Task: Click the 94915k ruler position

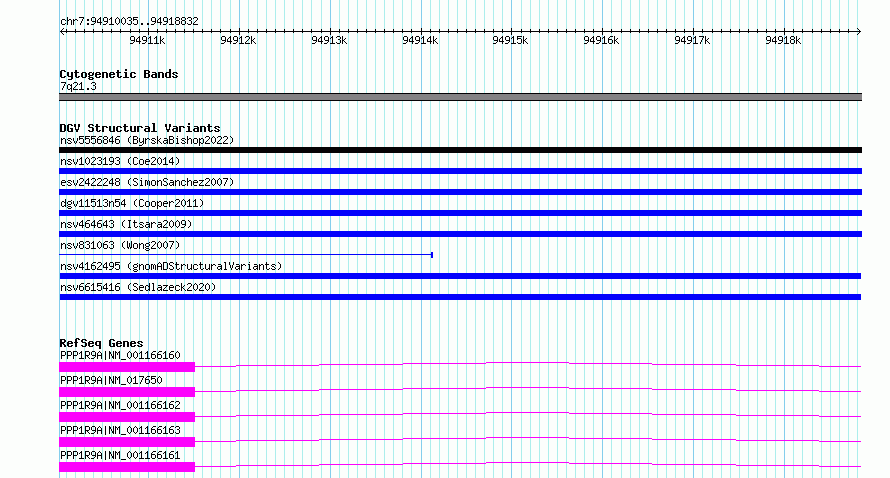Action: click(510, 40)
